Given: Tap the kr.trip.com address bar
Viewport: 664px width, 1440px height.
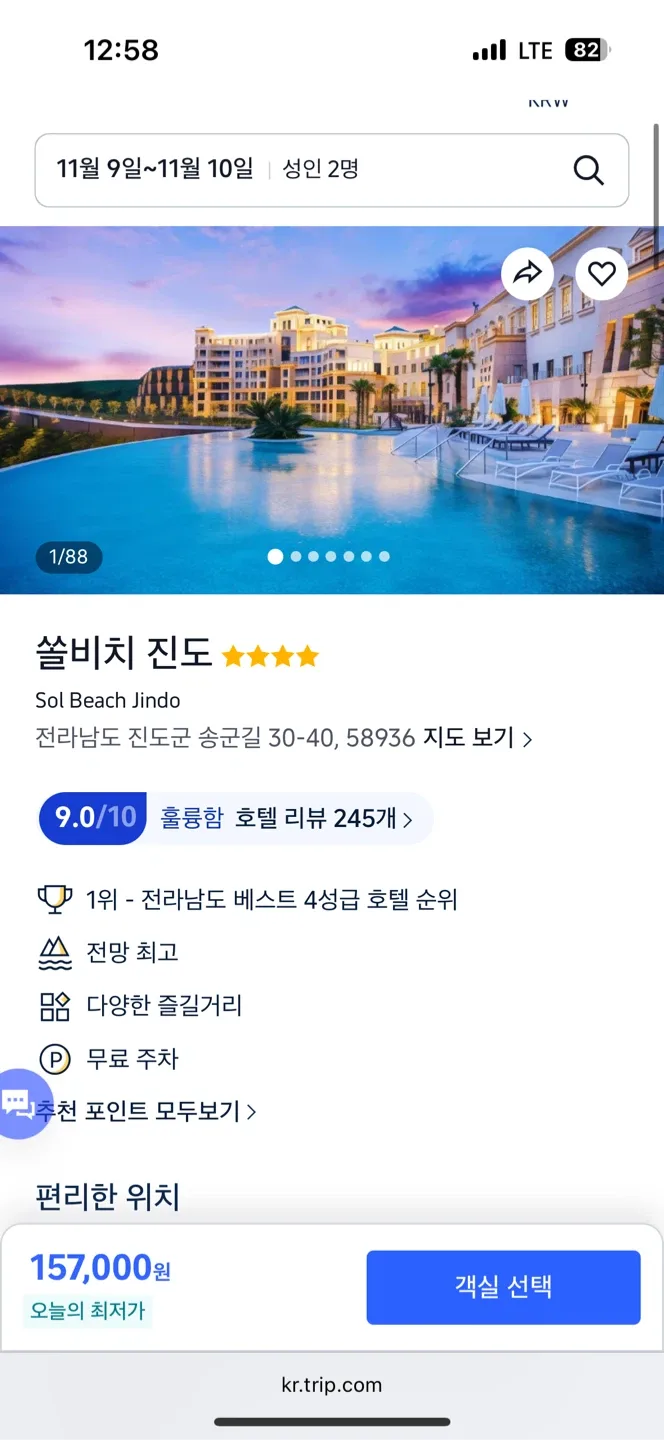Looking at the screenshot, I should coord(332,1385).
